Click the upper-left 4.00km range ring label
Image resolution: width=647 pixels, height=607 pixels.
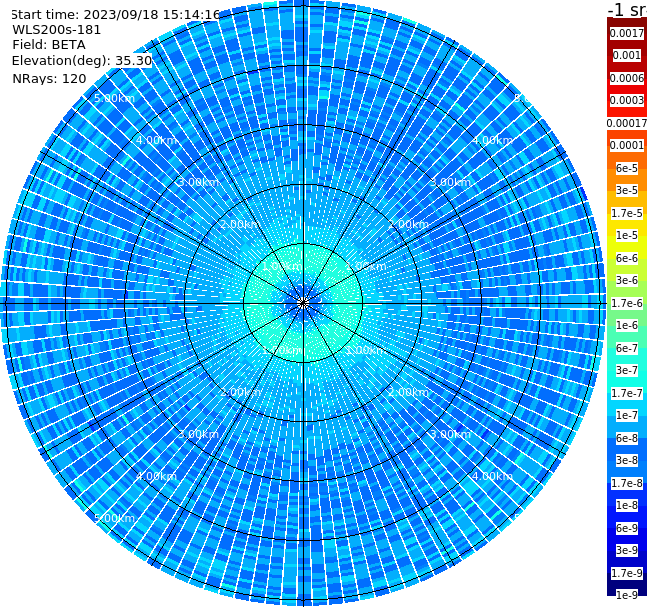point(156,140)
